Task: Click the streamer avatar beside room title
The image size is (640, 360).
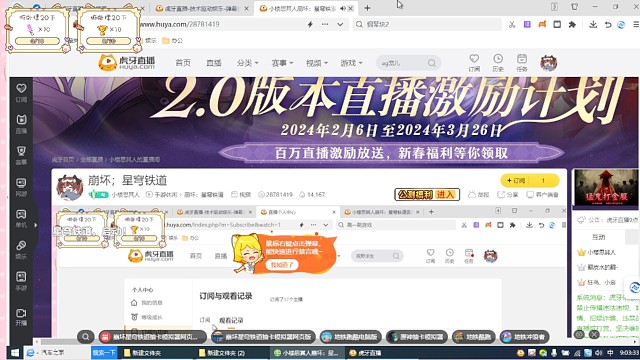Action: click(x=69, y=187)
